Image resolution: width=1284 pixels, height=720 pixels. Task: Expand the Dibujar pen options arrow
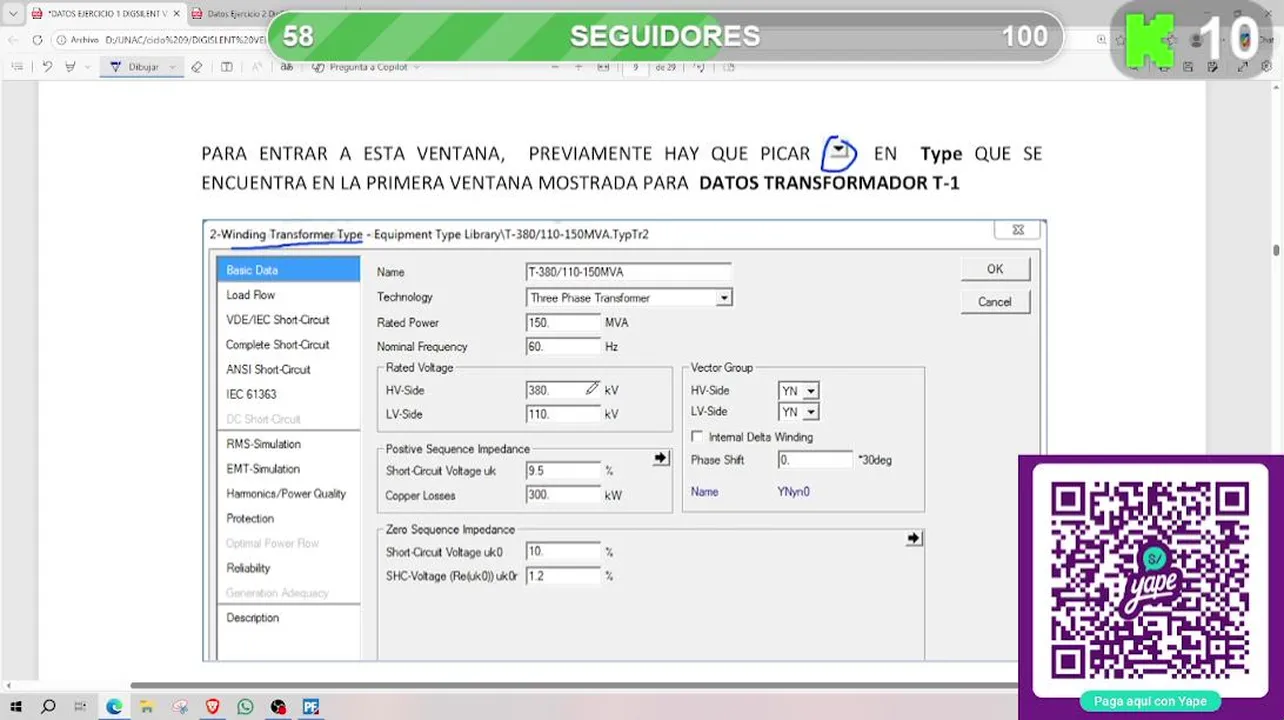tap(172, 67)
